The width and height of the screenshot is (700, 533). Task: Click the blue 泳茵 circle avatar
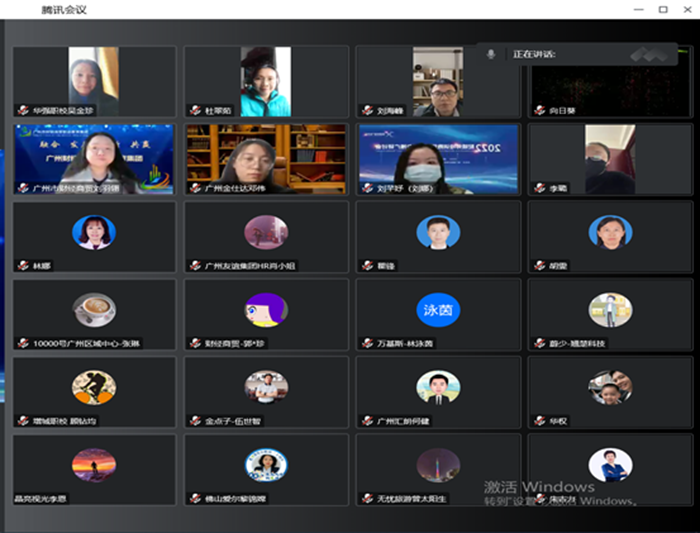[438, 310]
